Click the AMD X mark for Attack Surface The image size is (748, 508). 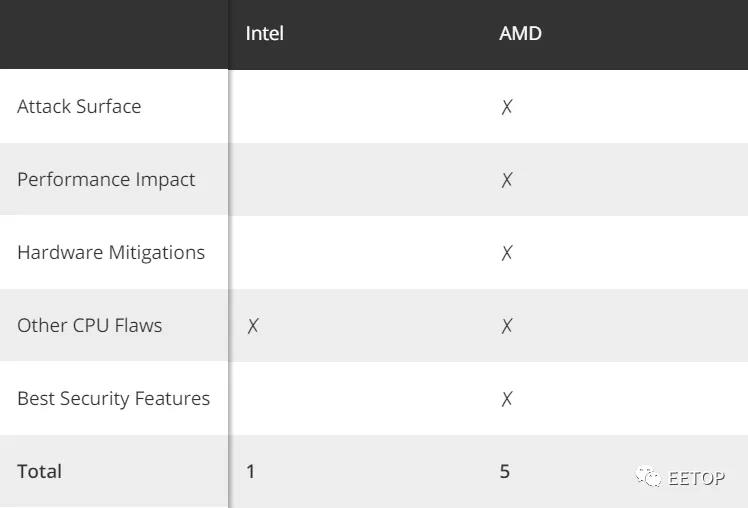point(507,107)
